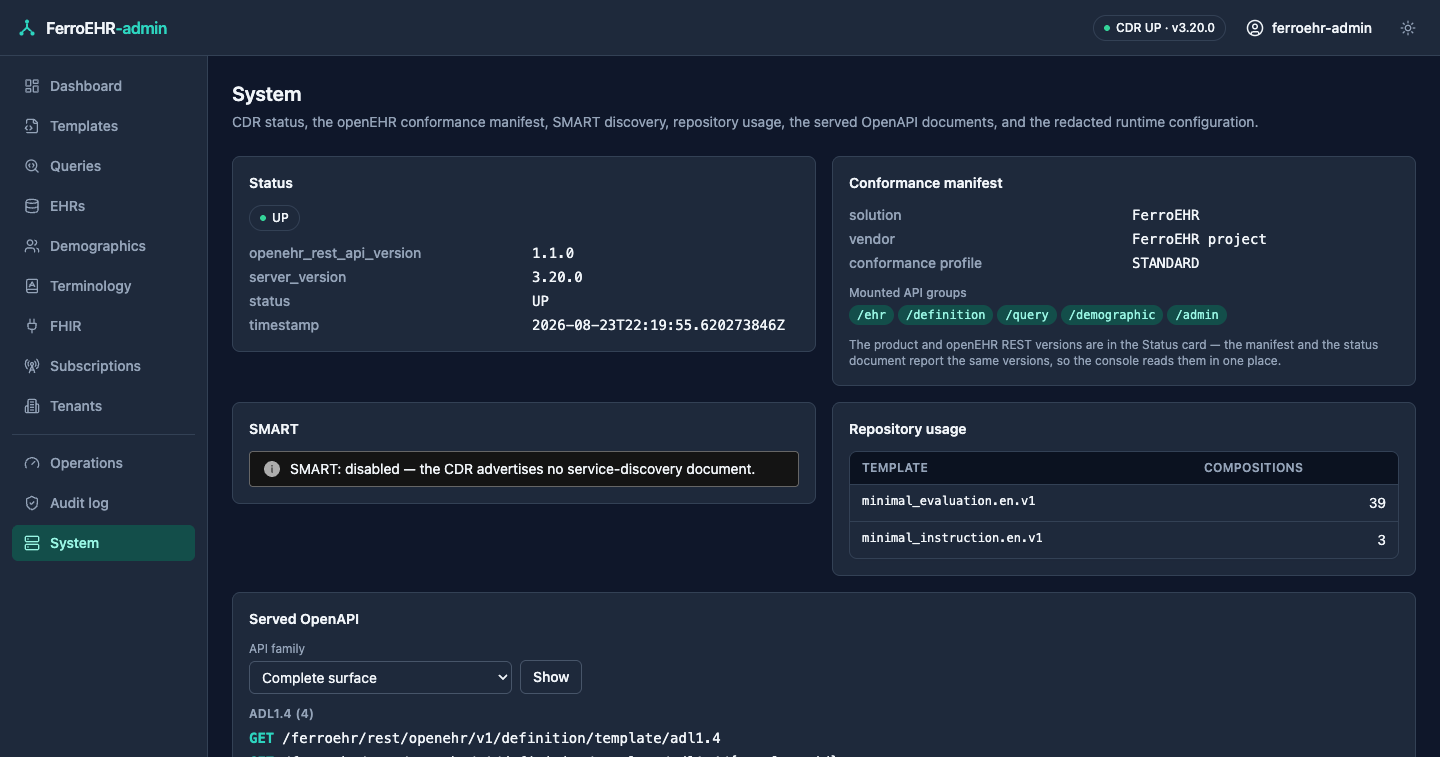The width and height of the screenshot is (1440, 757).
Task: View the Audit log
Action: [103, 503]
